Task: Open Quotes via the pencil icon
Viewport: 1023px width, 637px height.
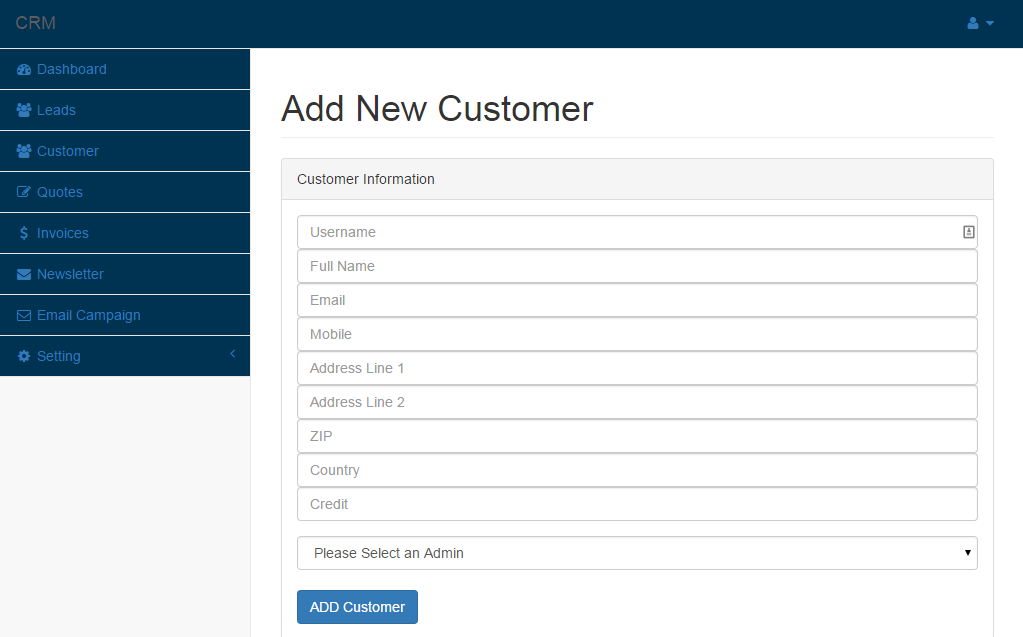Action: 23,191
